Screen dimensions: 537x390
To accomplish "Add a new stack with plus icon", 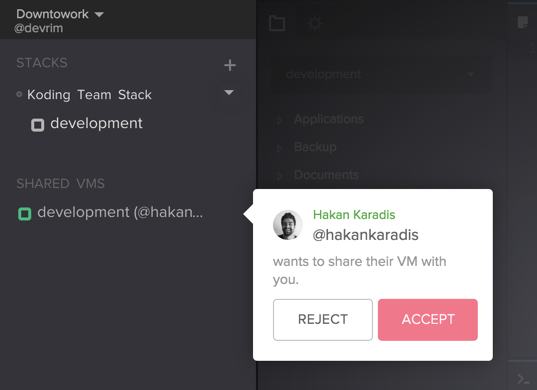I will tap(230, 65).
